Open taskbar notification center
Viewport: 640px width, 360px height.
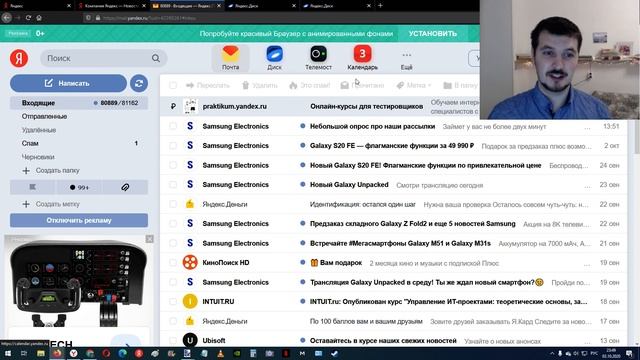click(629, 353)
